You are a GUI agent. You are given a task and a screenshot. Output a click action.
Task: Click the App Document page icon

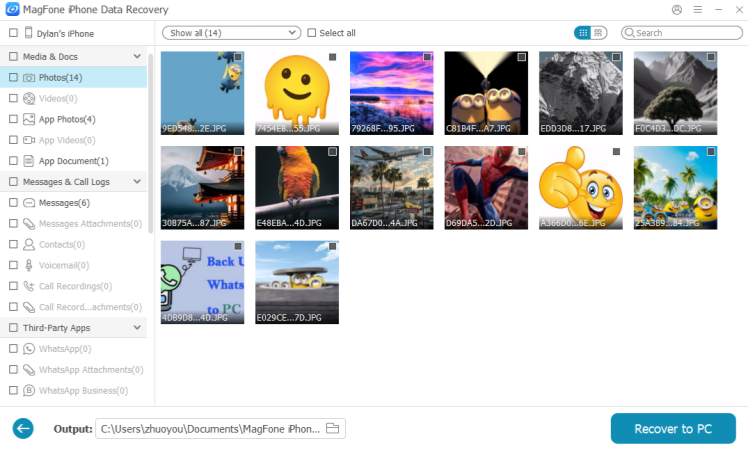[x=29, y=161]
